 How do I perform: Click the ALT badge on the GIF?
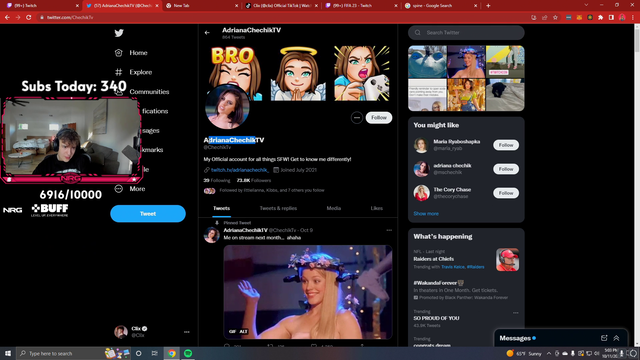pyautogui.click(x=243, y=331)
